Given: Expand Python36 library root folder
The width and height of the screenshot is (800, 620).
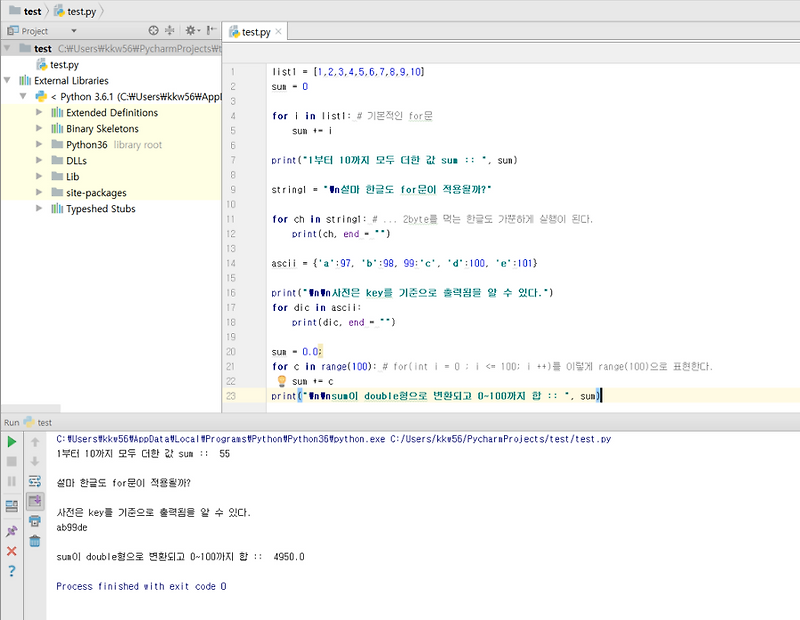Looking at the screenshot, I should [39, 144].
